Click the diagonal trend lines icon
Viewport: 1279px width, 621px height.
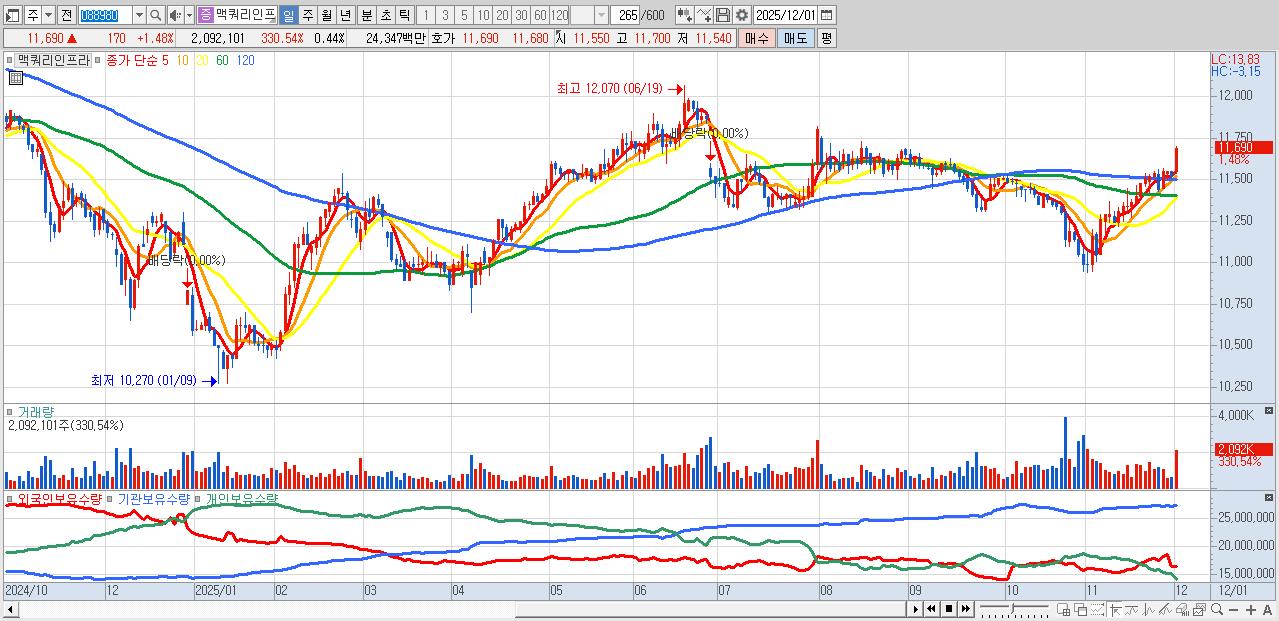coord(1165,609)
